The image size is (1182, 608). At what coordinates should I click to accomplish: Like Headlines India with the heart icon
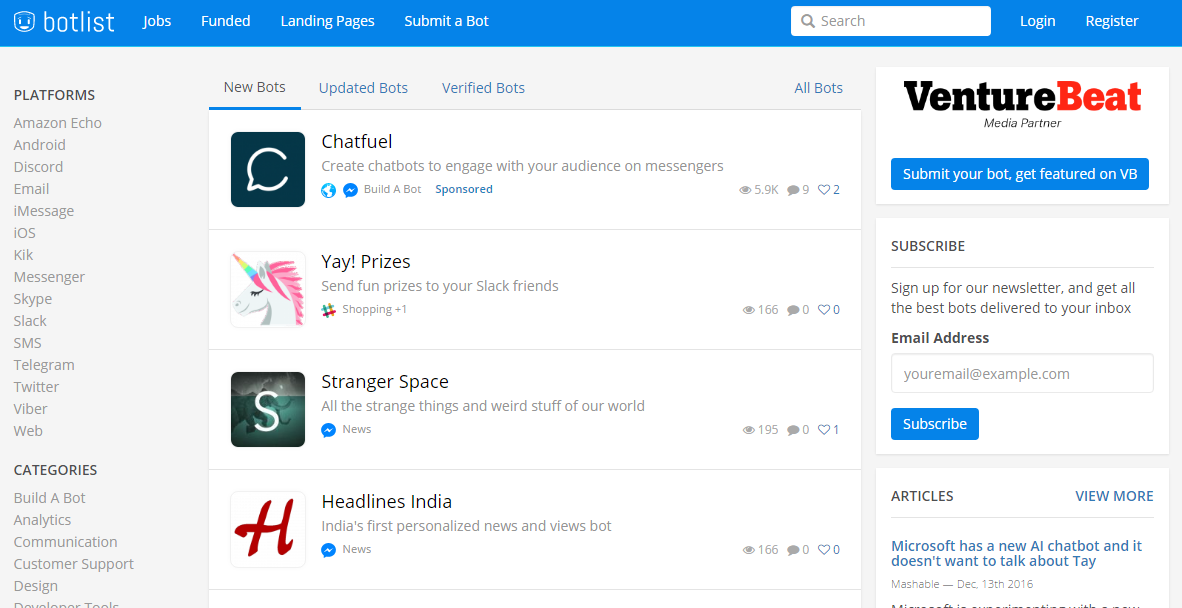pyautogui.click(x=824, y=549)
